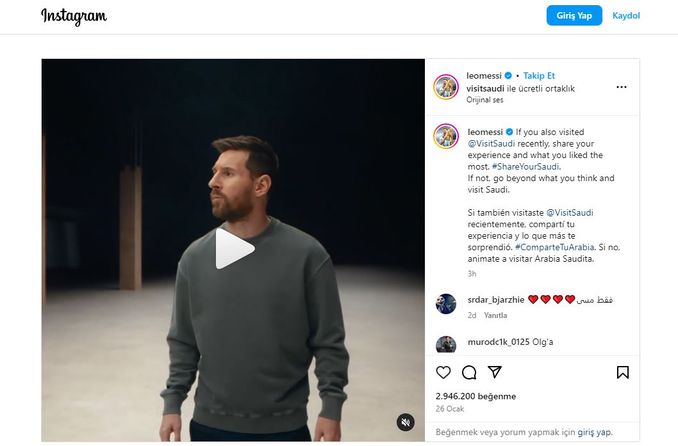Save post with the bookmark icon

[623, 372]
